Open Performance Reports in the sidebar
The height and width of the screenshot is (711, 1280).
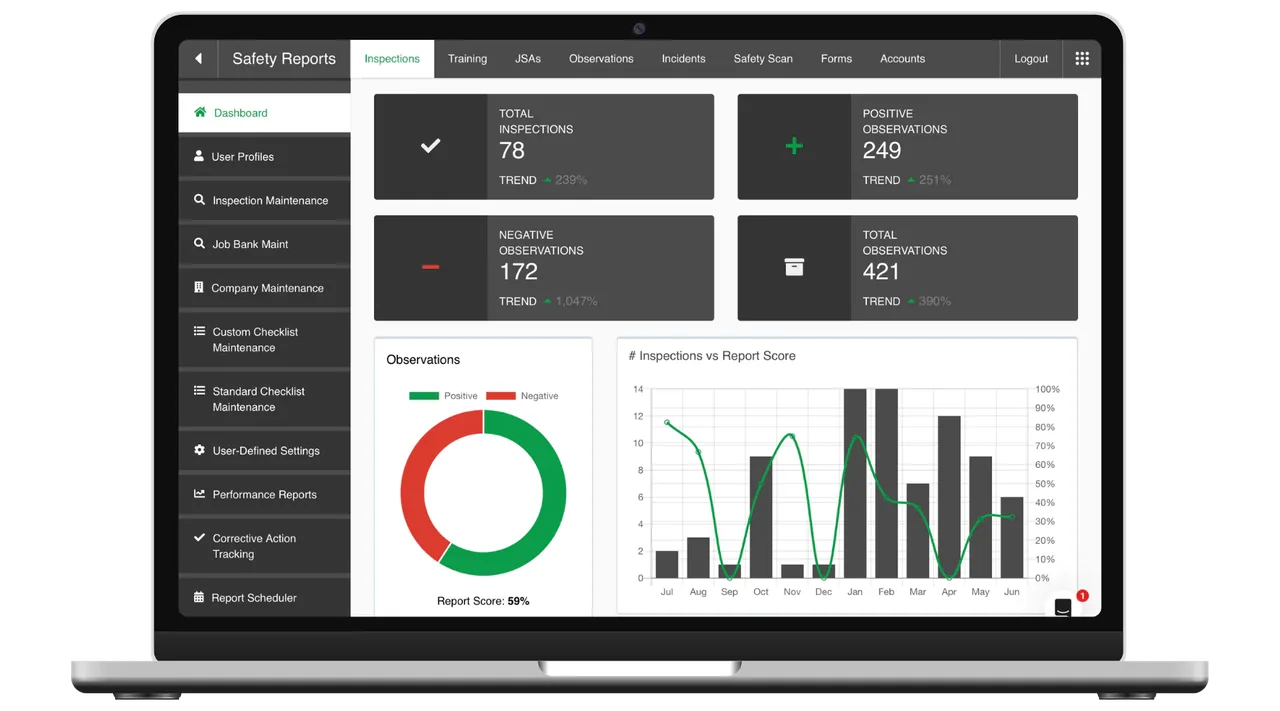[x=264, y=495]
